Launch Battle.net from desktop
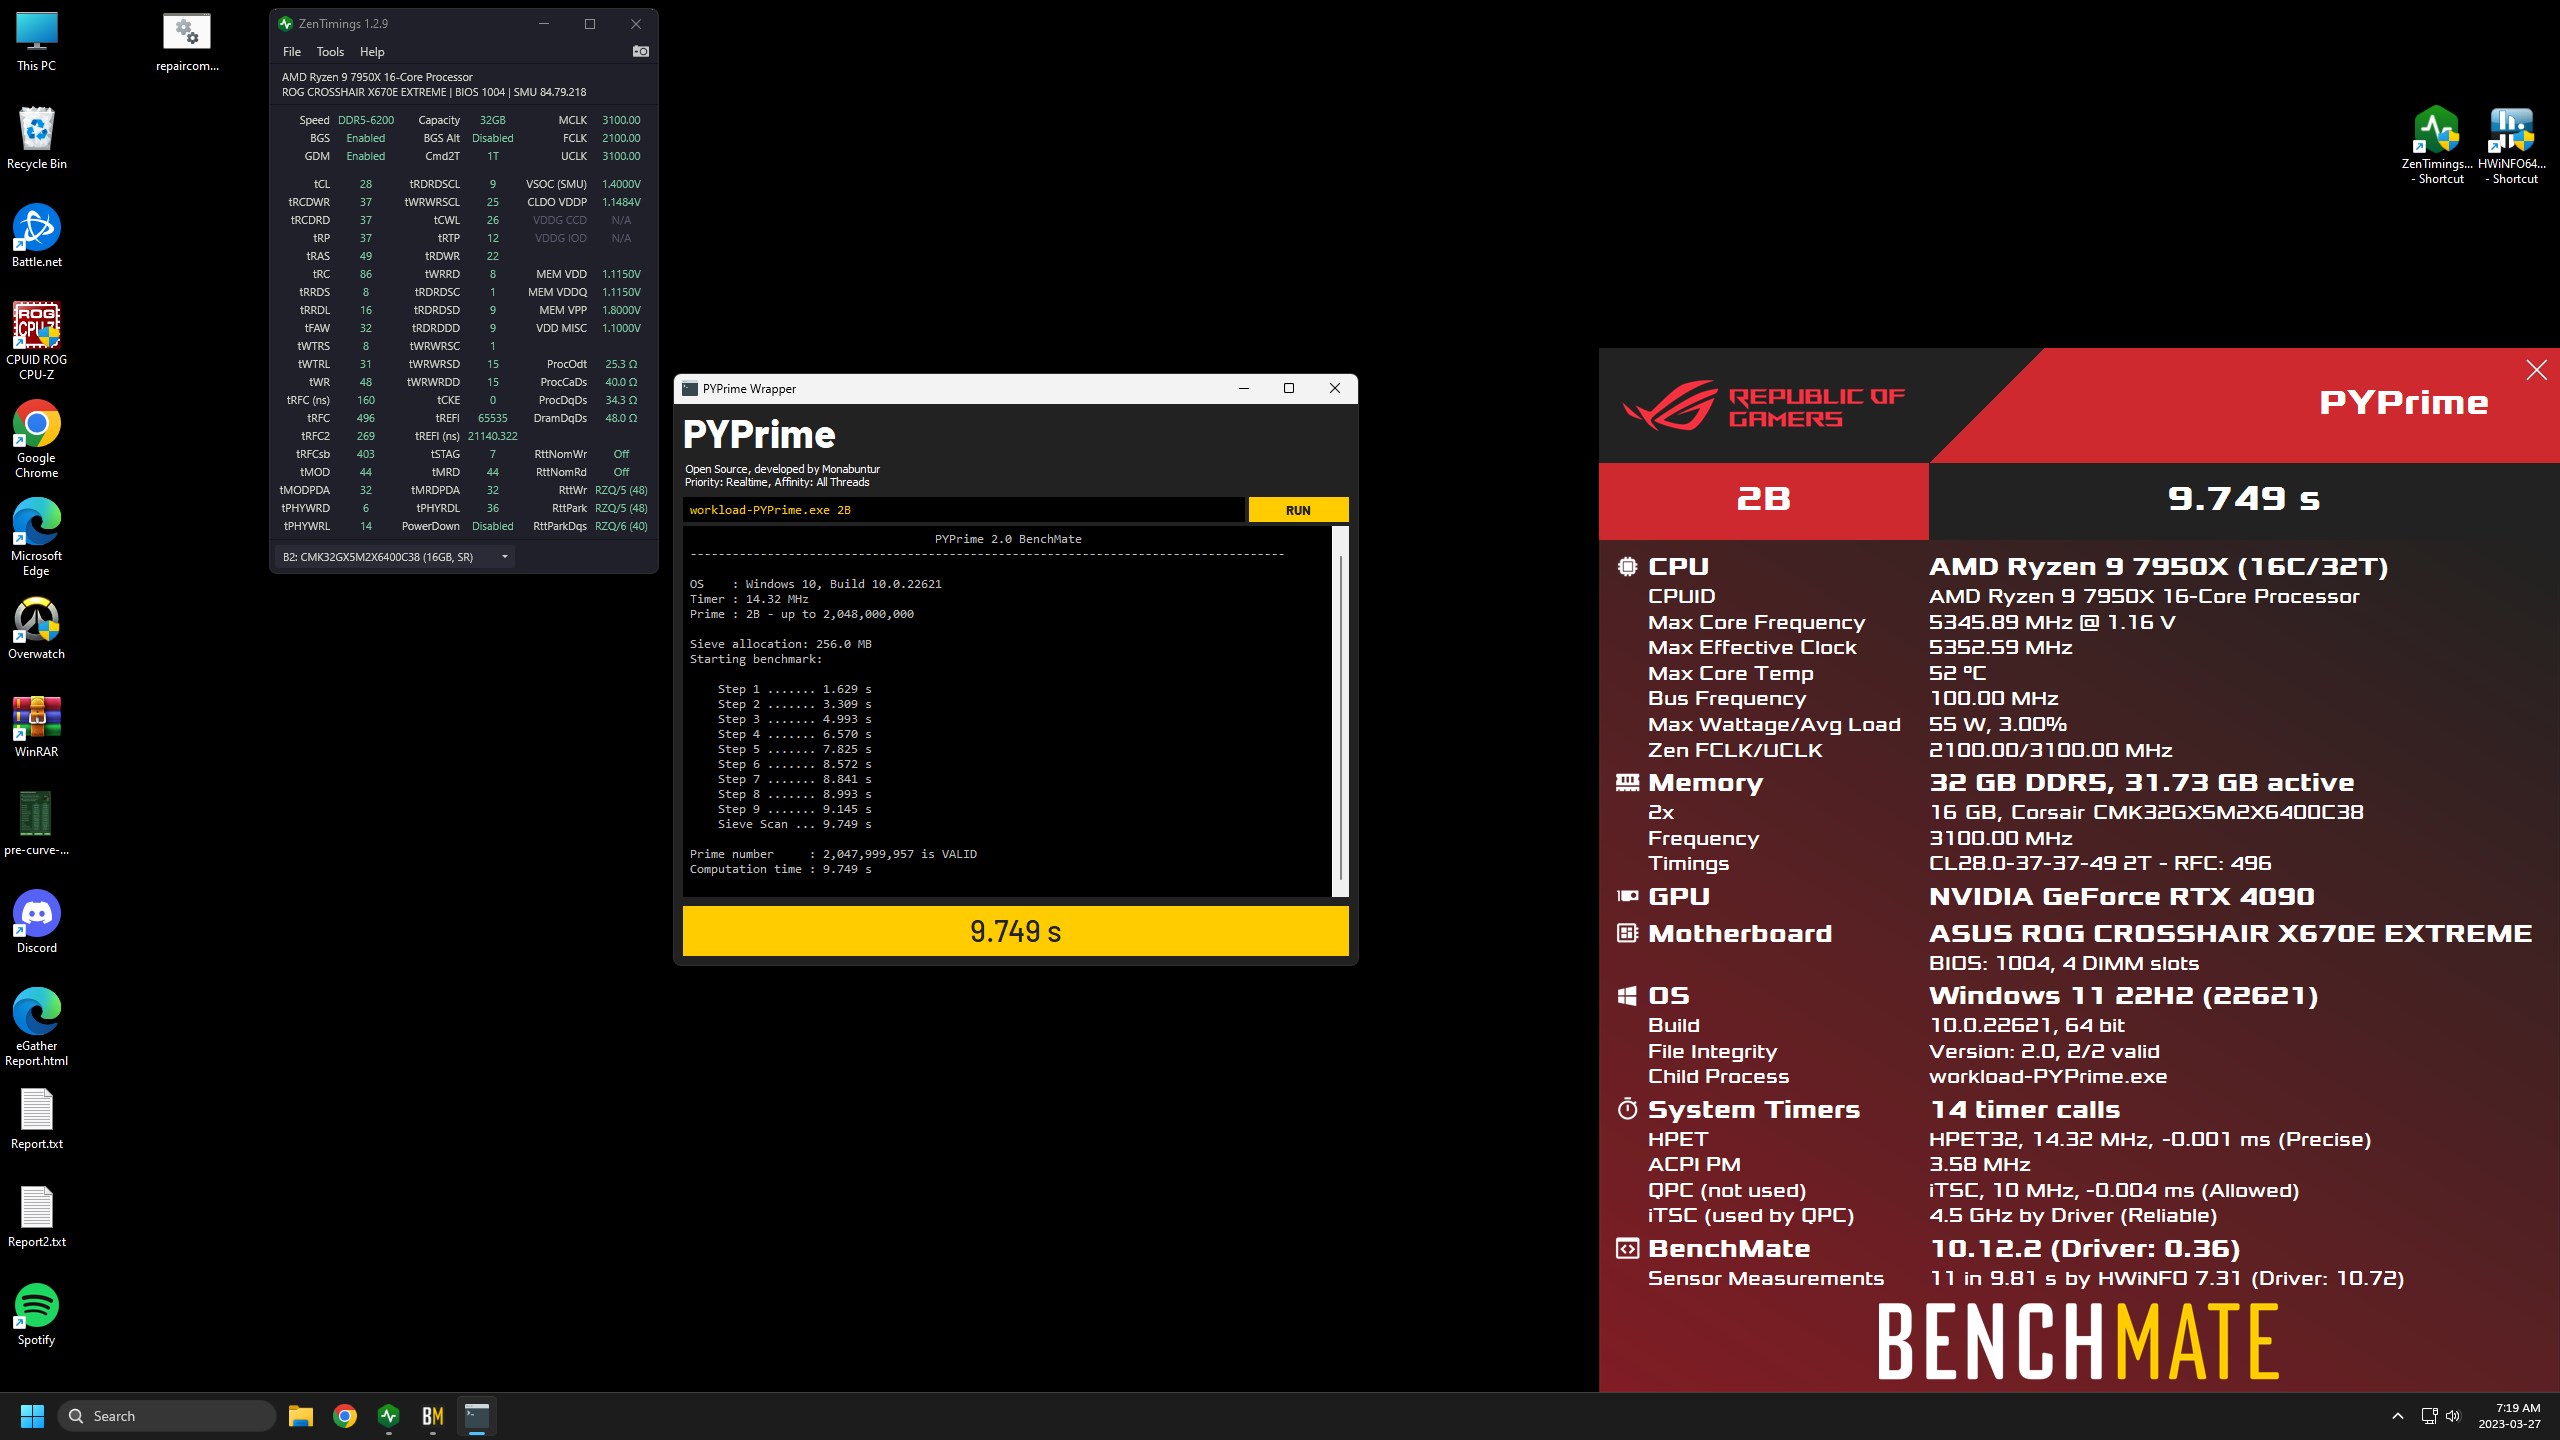The image size is (2560, 1440). point(37,236)
